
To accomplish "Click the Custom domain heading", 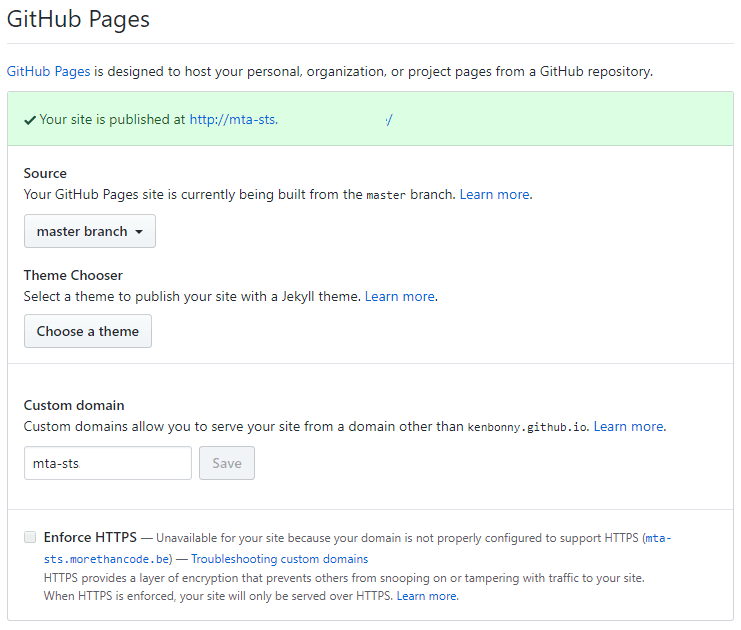I will 74,405.
